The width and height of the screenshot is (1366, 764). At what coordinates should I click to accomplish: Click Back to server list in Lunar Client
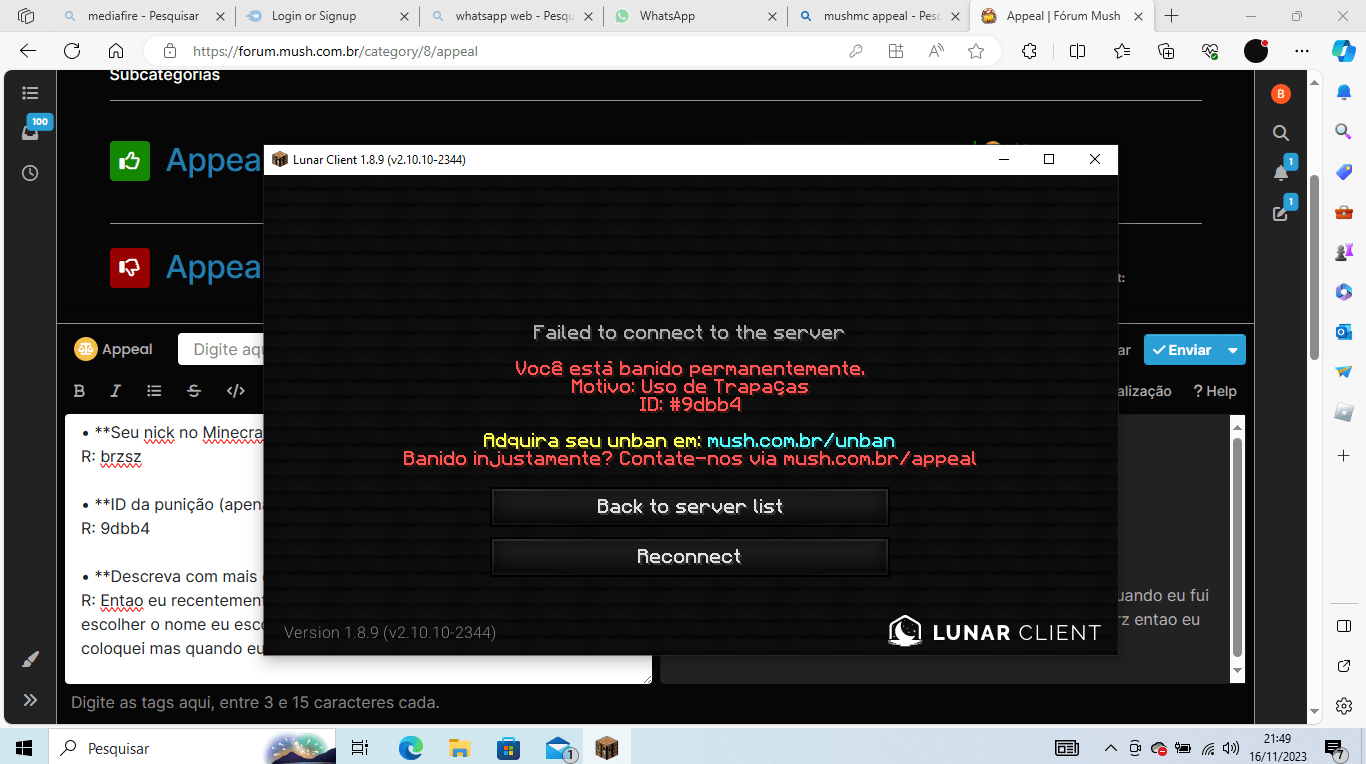690,507
